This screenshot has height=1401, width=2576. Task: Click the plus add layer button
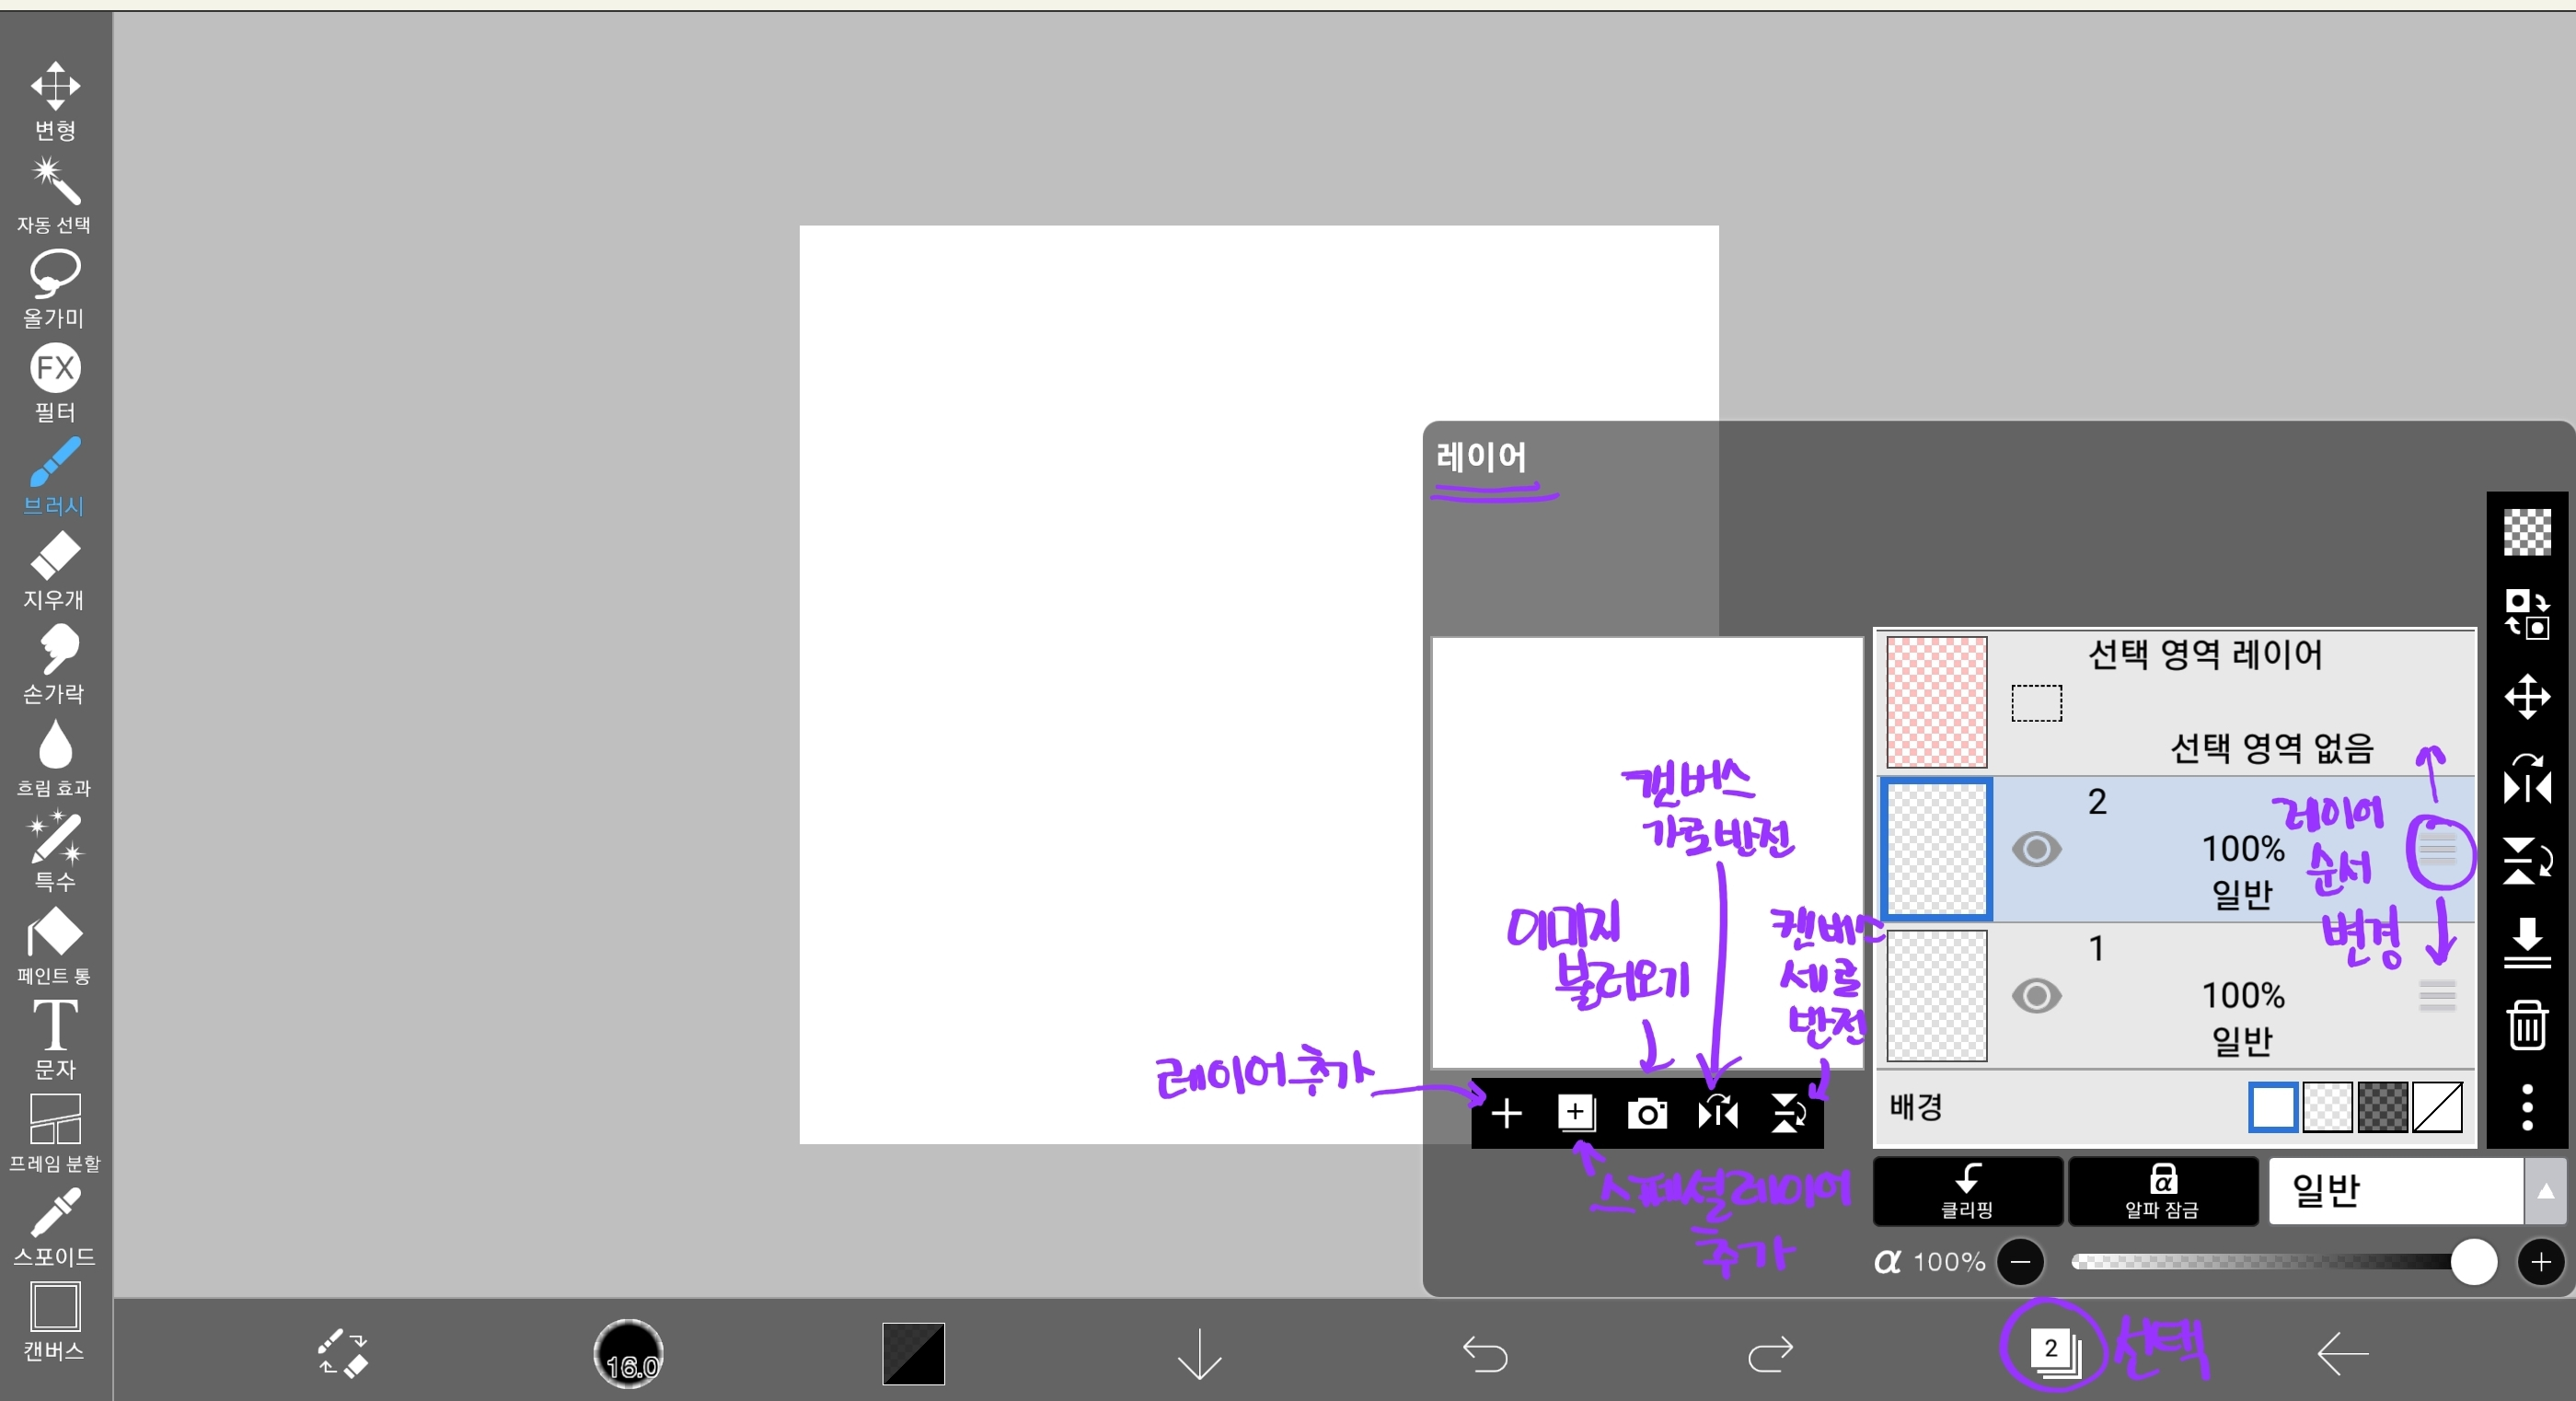1506,1113
